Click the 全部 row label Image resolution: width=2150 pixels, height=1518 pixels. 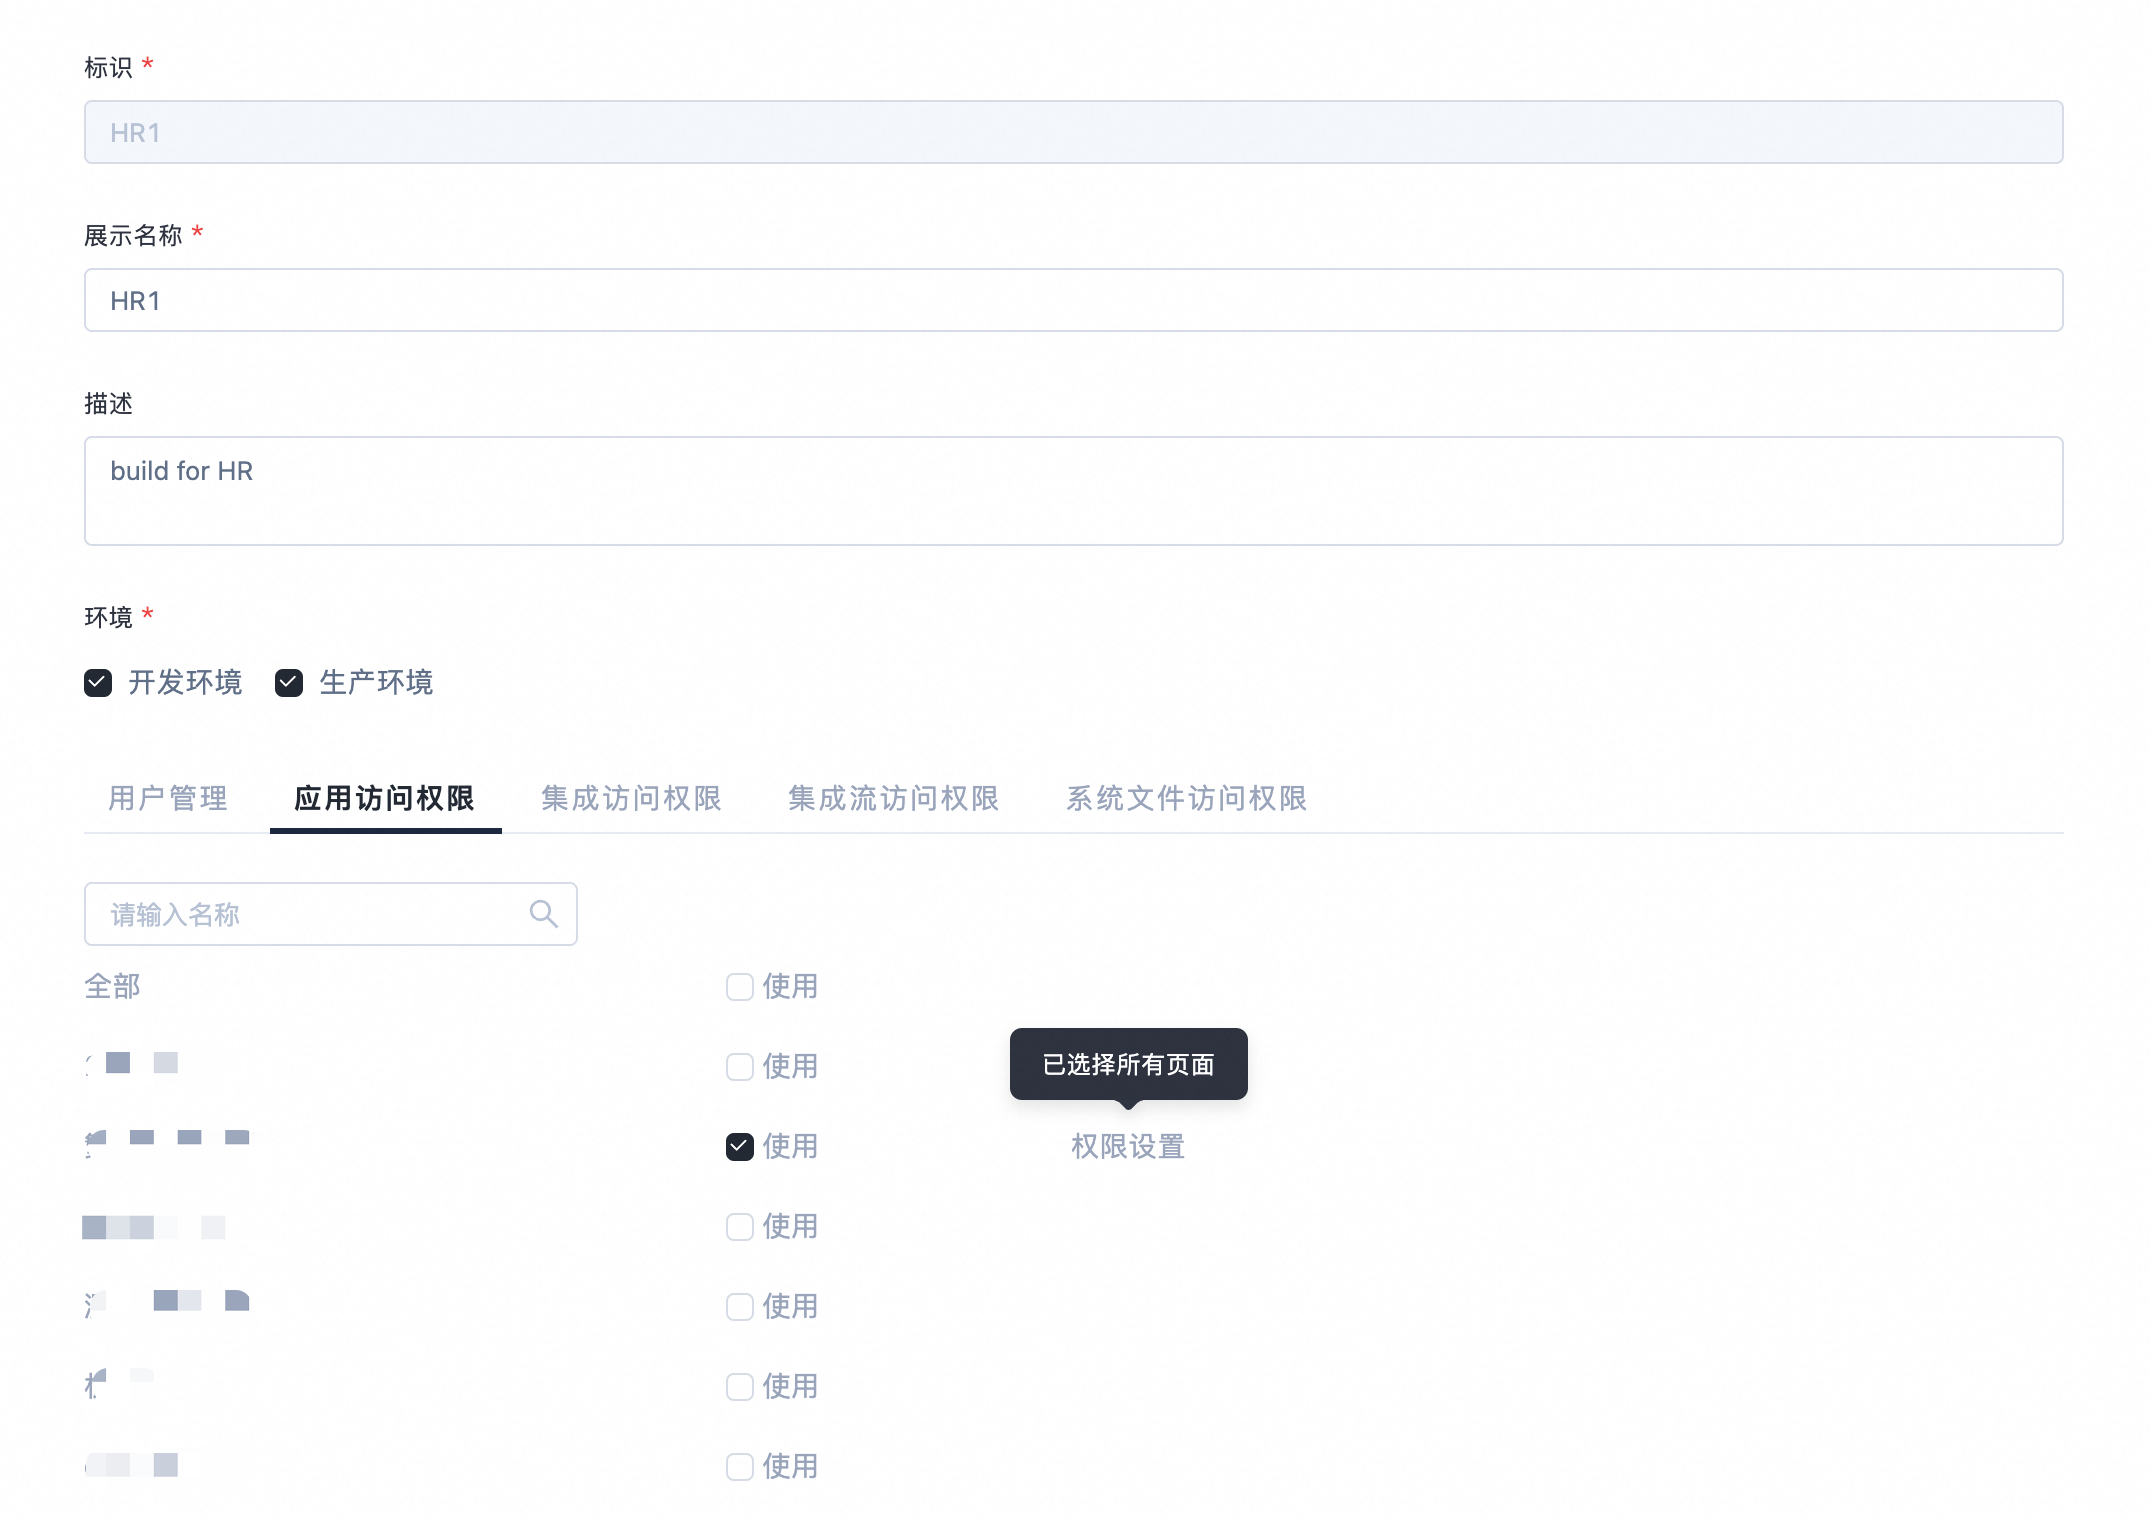pos(112,987)
